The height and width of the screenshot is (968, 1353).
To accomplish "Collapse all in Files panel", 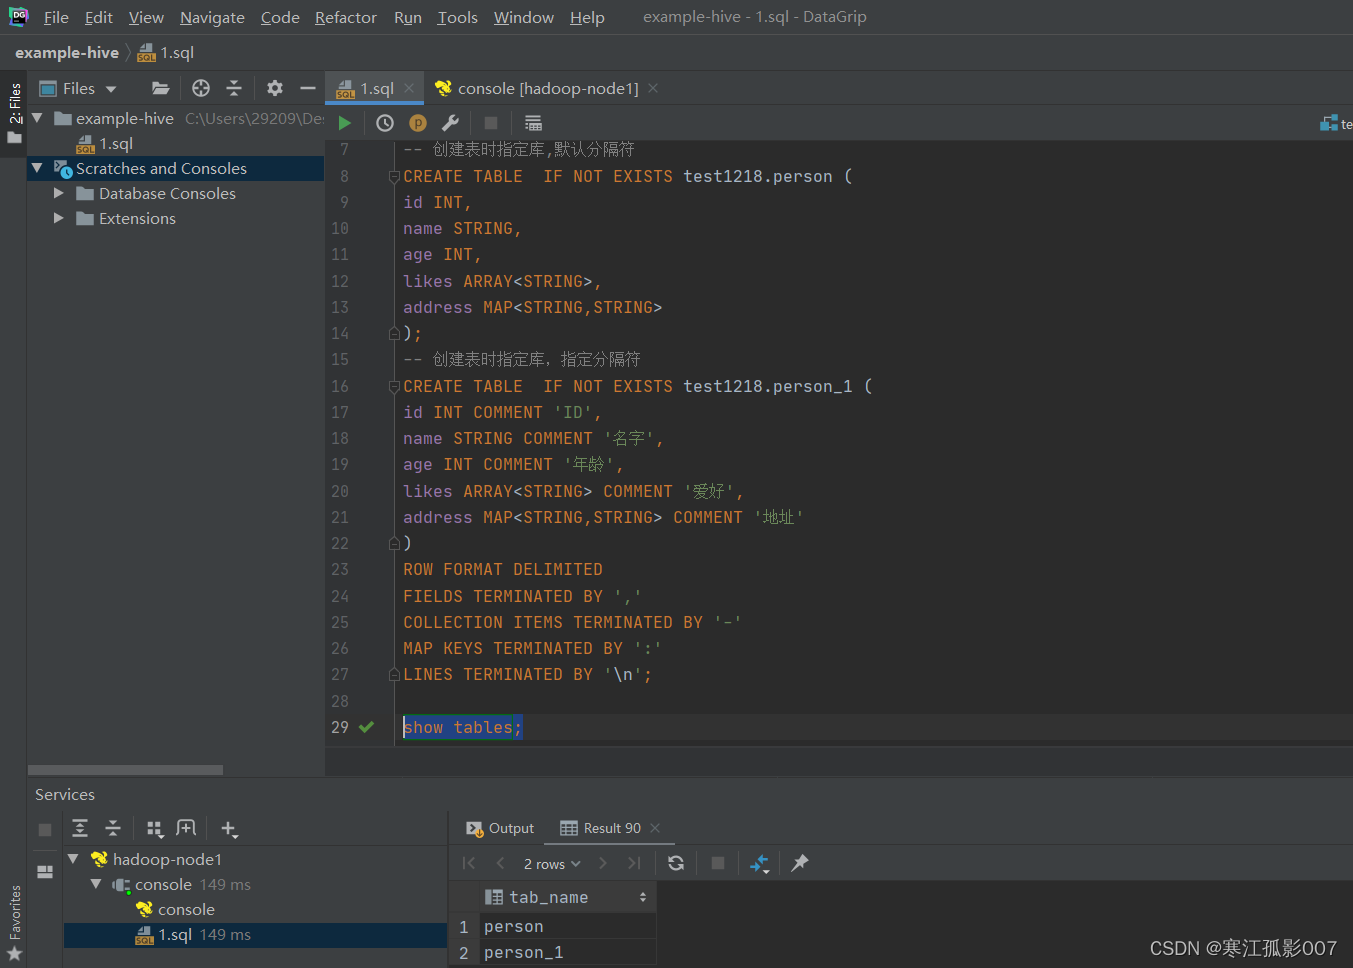I will (x=234, y=88).
